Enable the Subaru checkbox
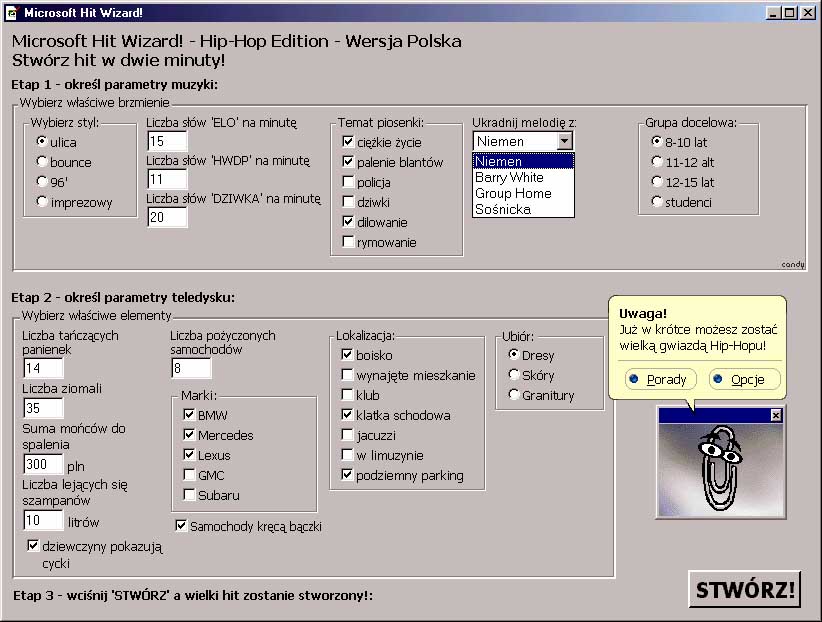The image size is (822, 622). click(189, 495)
